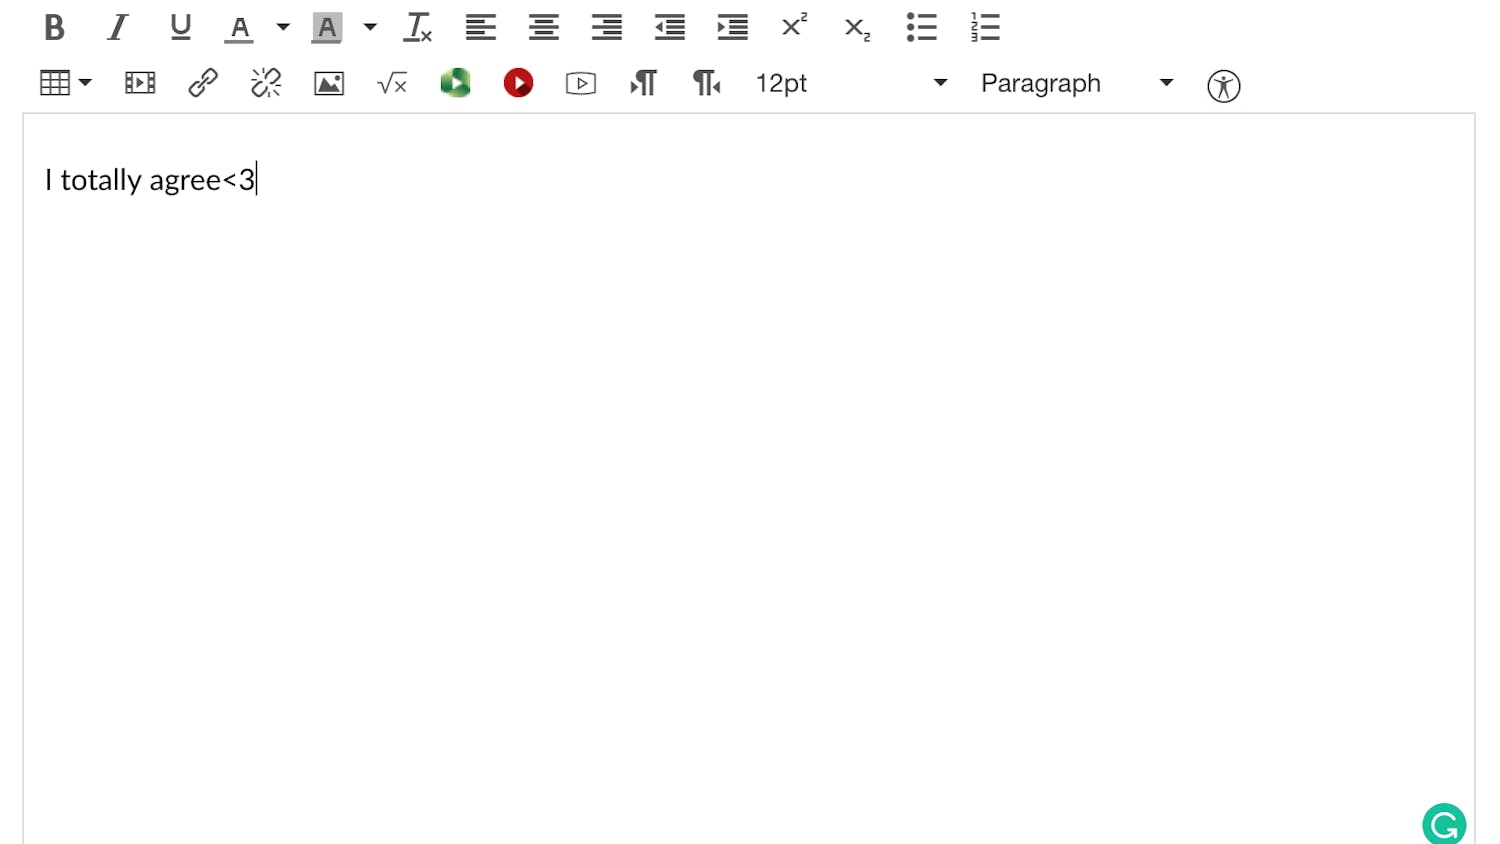Apply subscript formatting
Screen dimensions: 1500x844
856,27
